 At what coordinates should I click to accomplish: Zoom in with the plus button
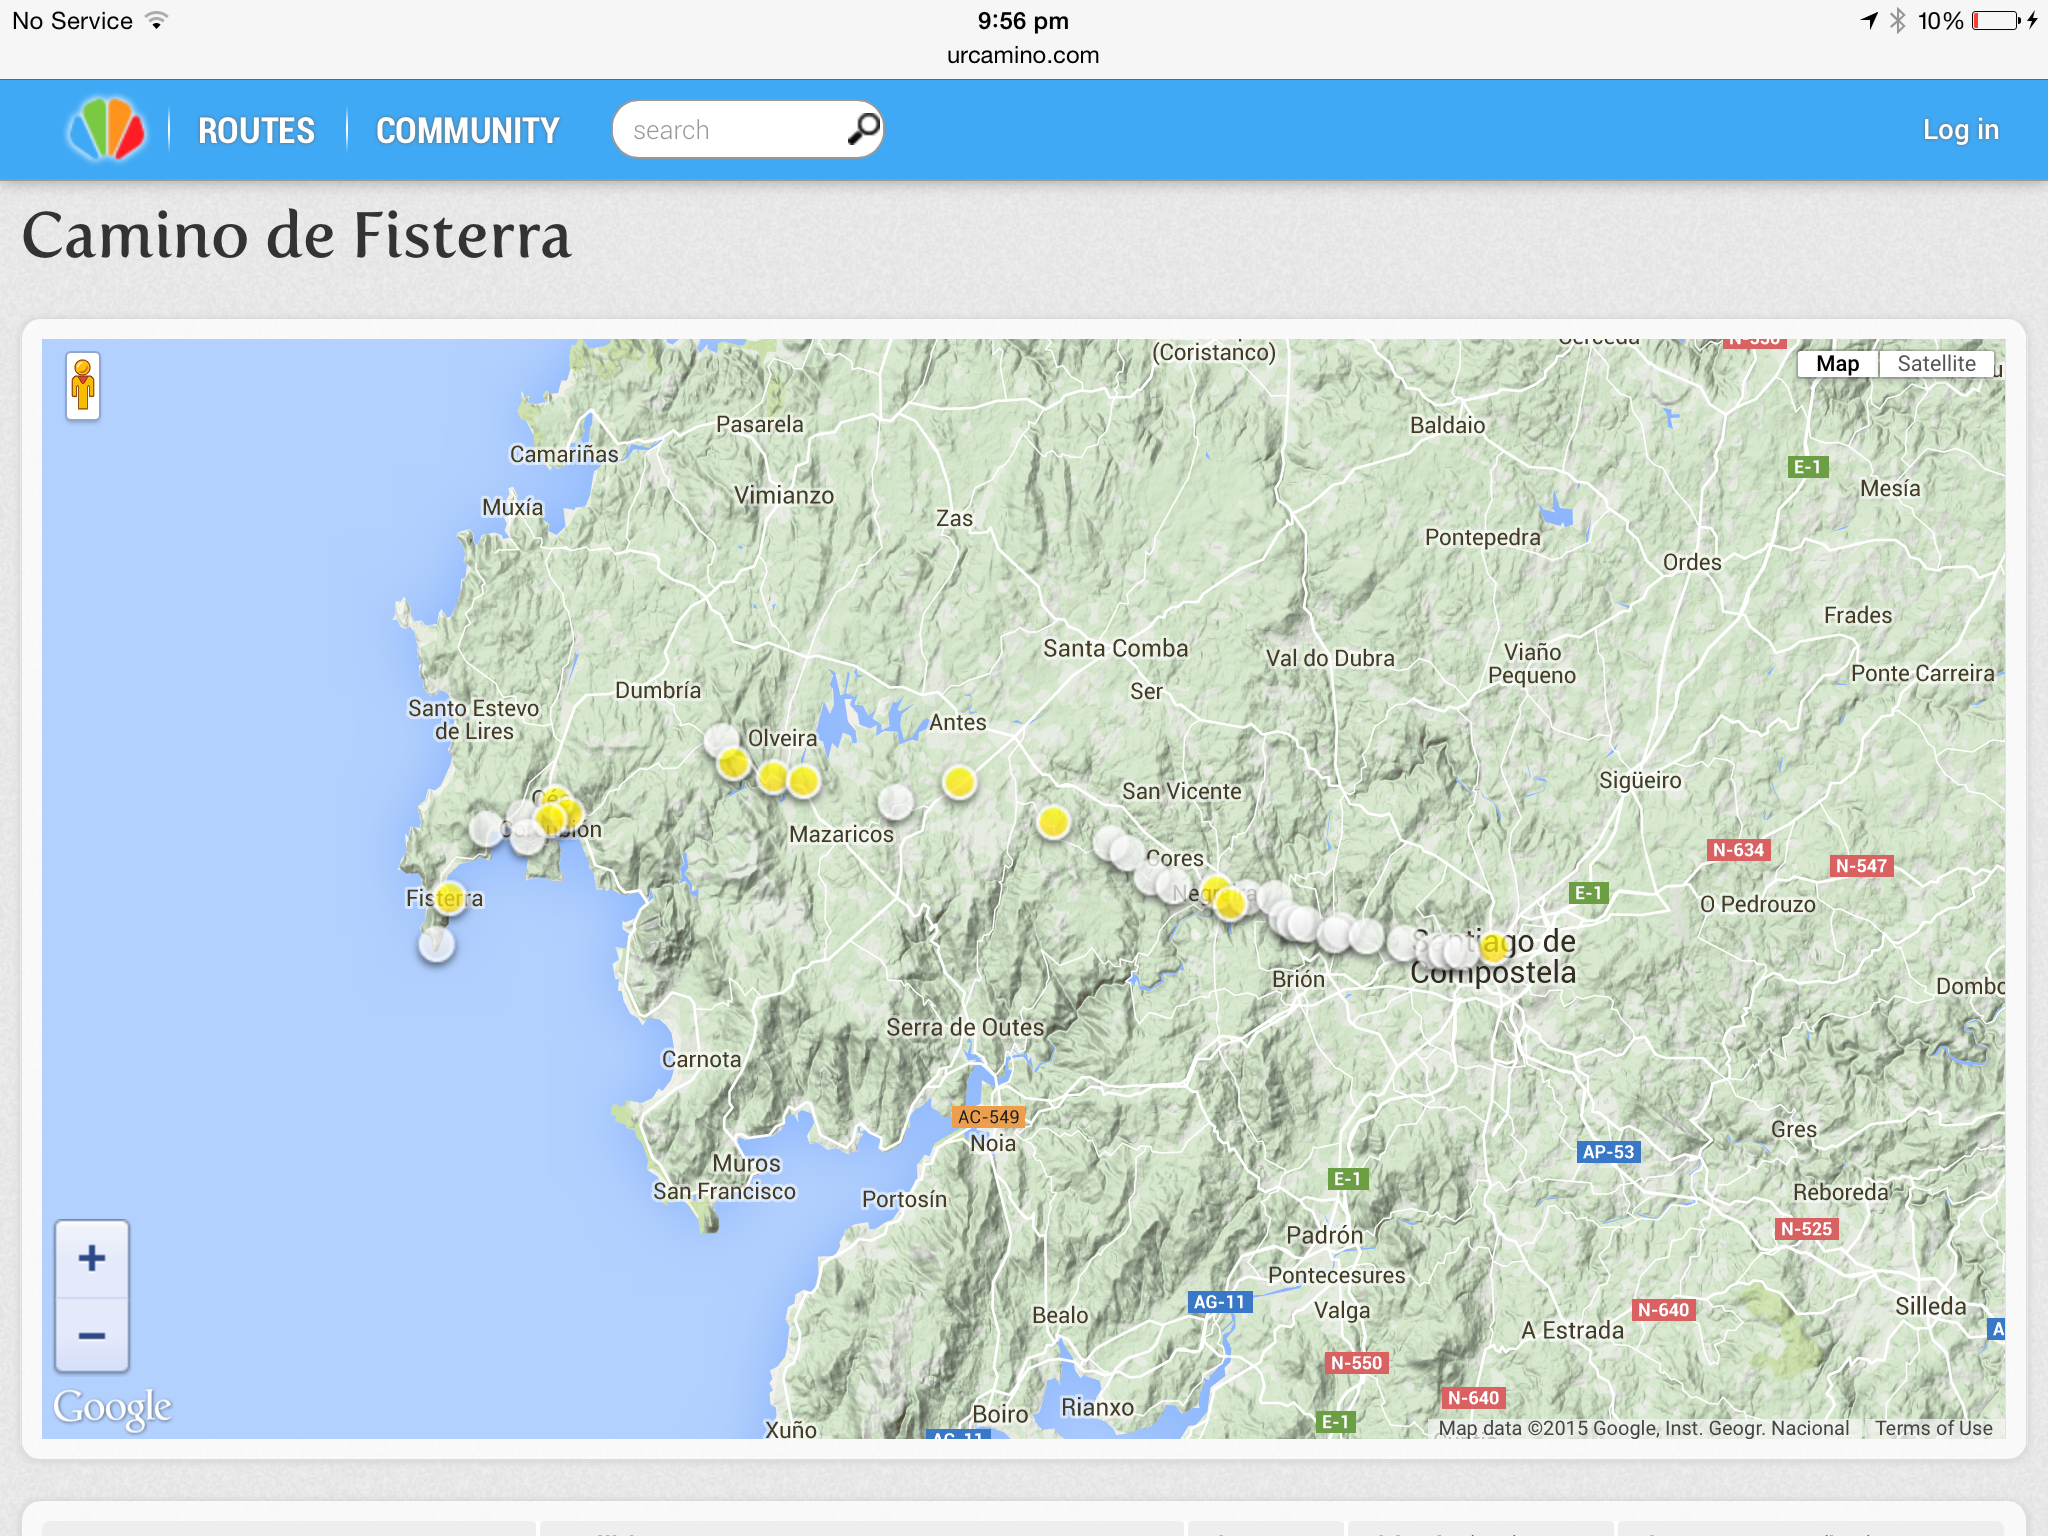pos(92,1258)
